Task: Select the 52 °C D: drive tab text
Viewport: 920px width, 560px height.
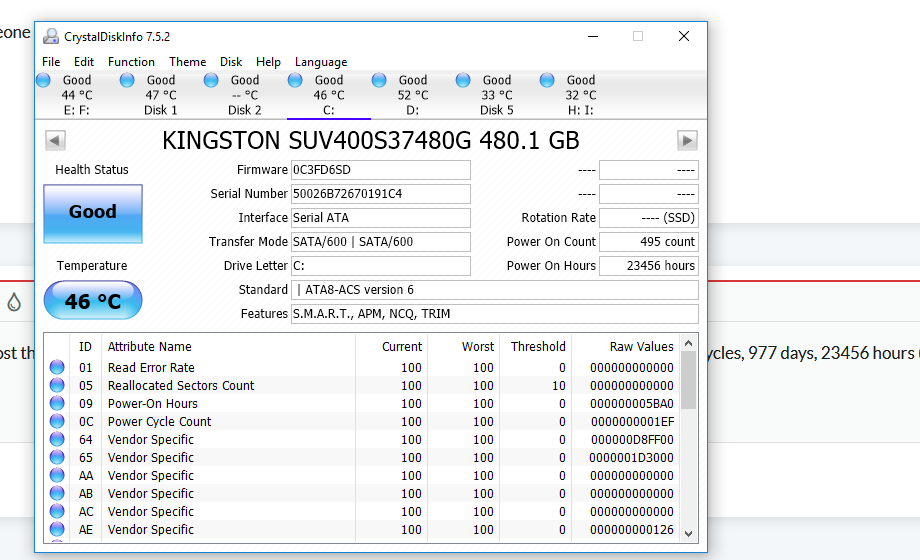Action: tap(413, 95)
